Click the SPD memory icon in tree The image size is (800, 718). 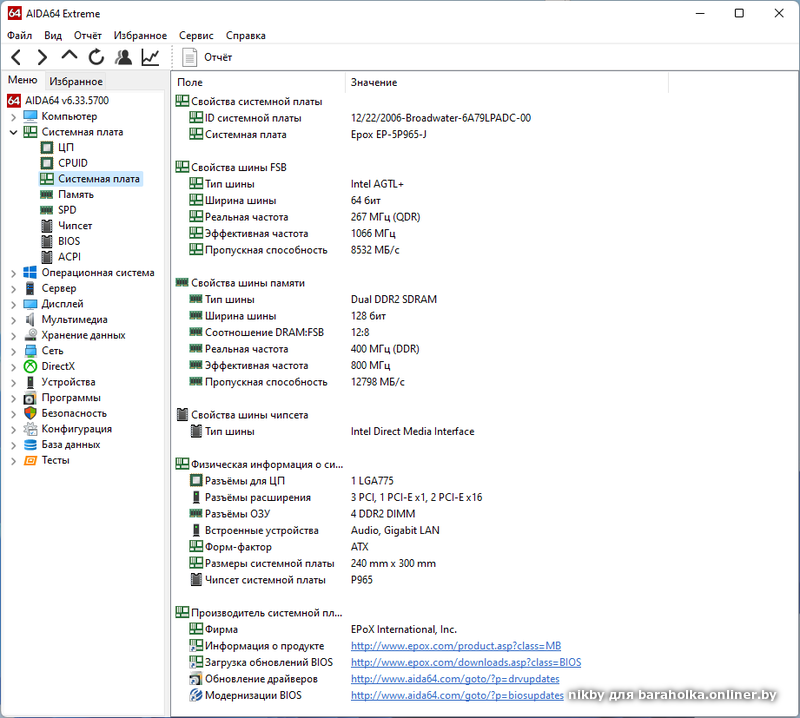click(47, 210)
